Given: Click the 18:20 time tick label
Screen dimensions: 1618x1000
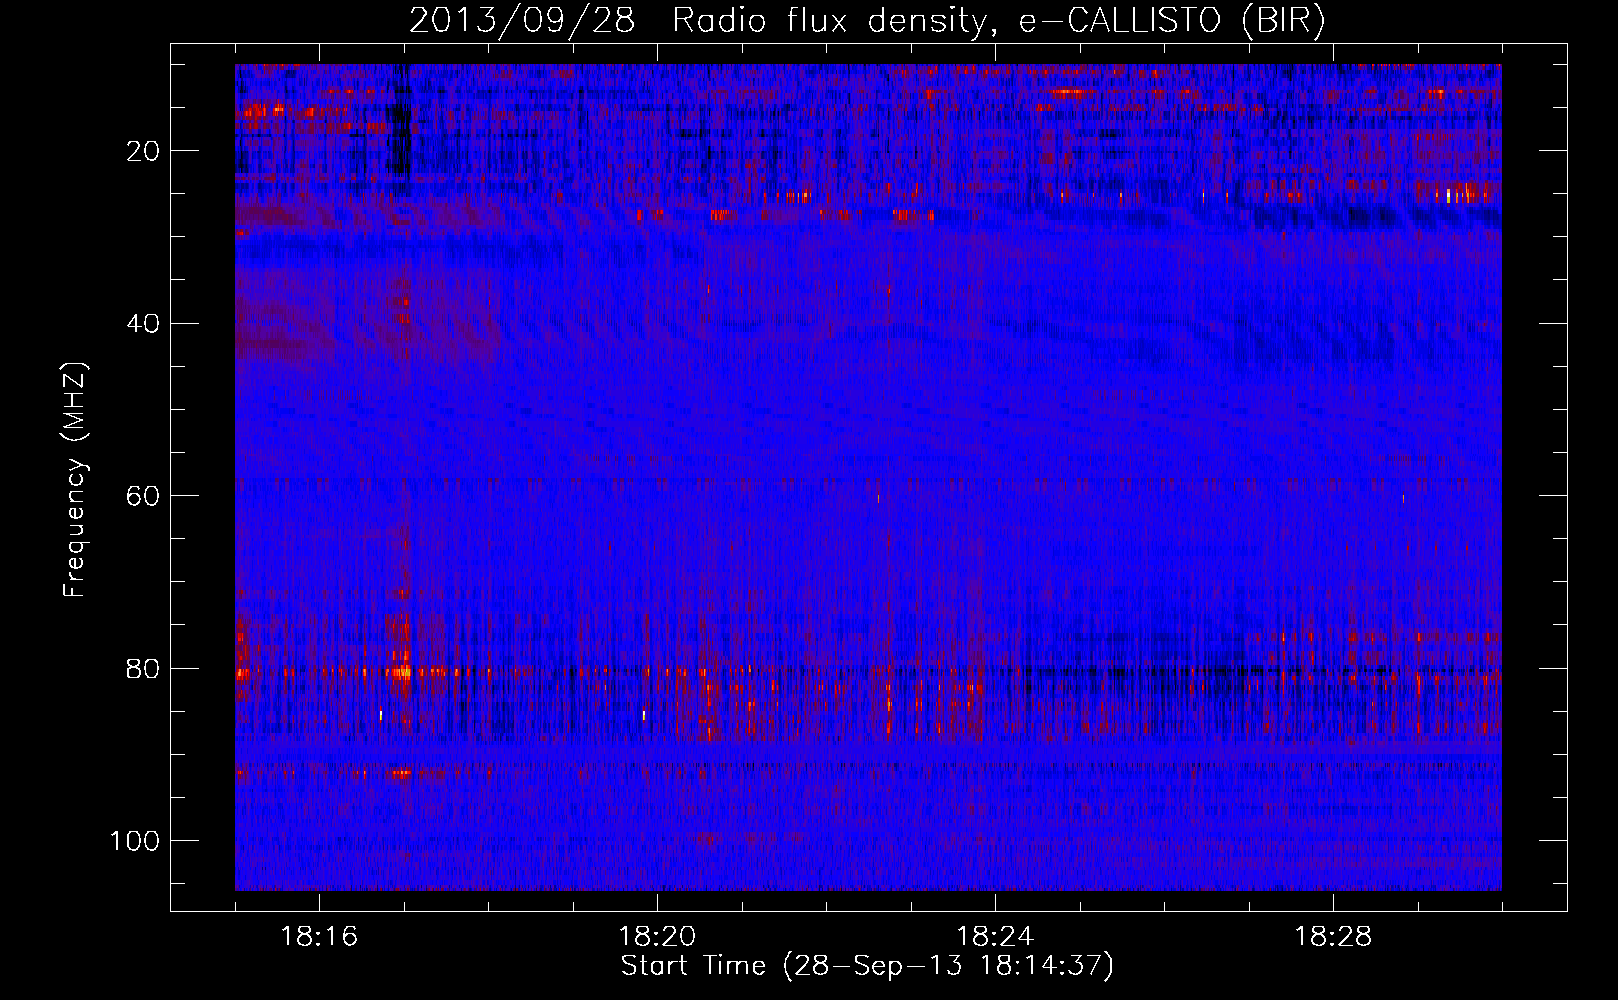Looking at the screenshot, I should pos(657,937).
